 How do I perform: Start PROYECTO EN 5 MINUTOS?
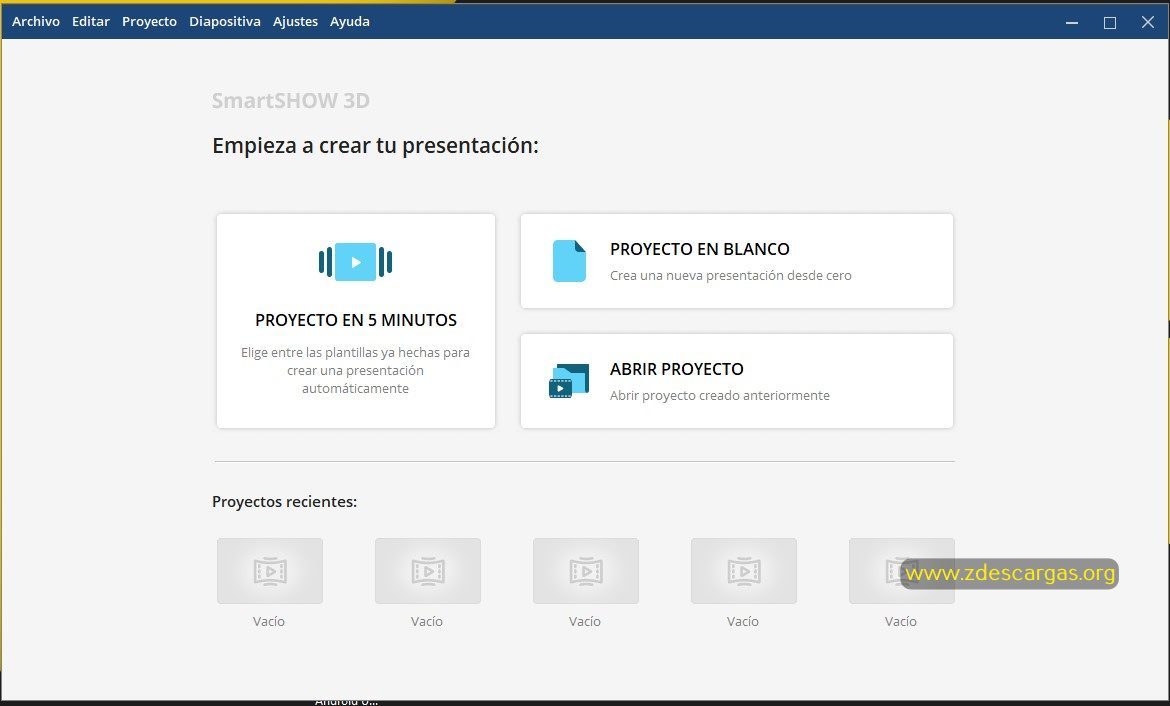pyautogui.click(x=356, y=320)
